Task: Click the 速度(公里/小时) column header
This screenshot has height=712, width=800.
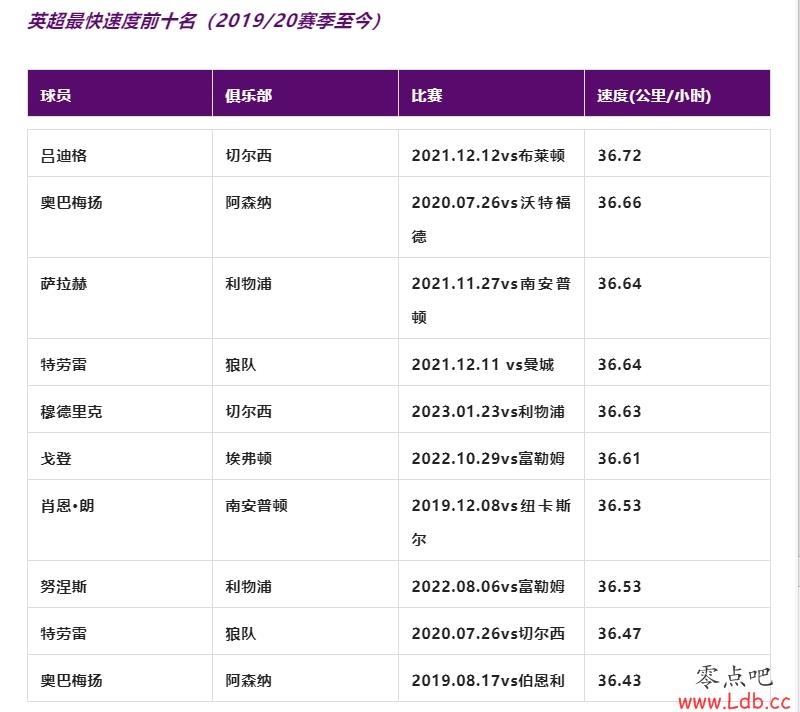Action: (x=677, y=93)
